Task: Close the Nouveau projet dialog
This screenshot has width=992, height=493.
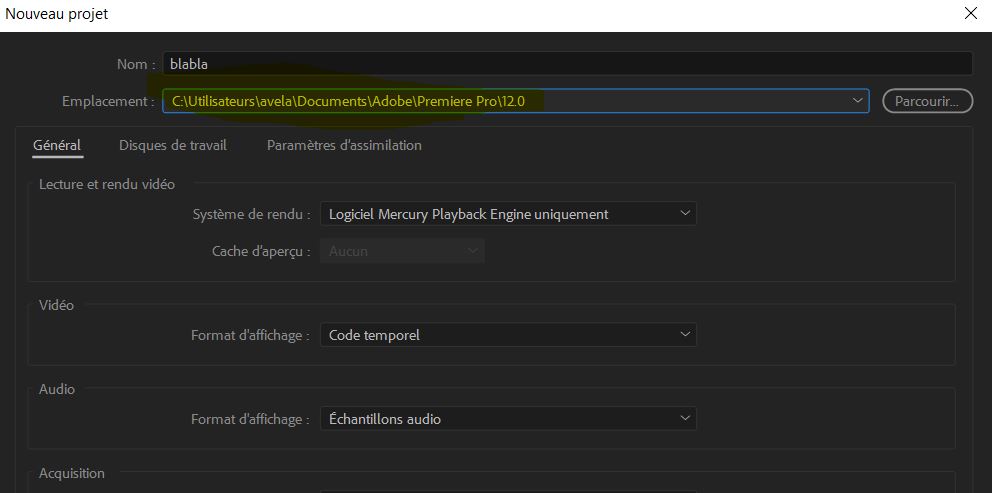Action: tap(970, 13)
